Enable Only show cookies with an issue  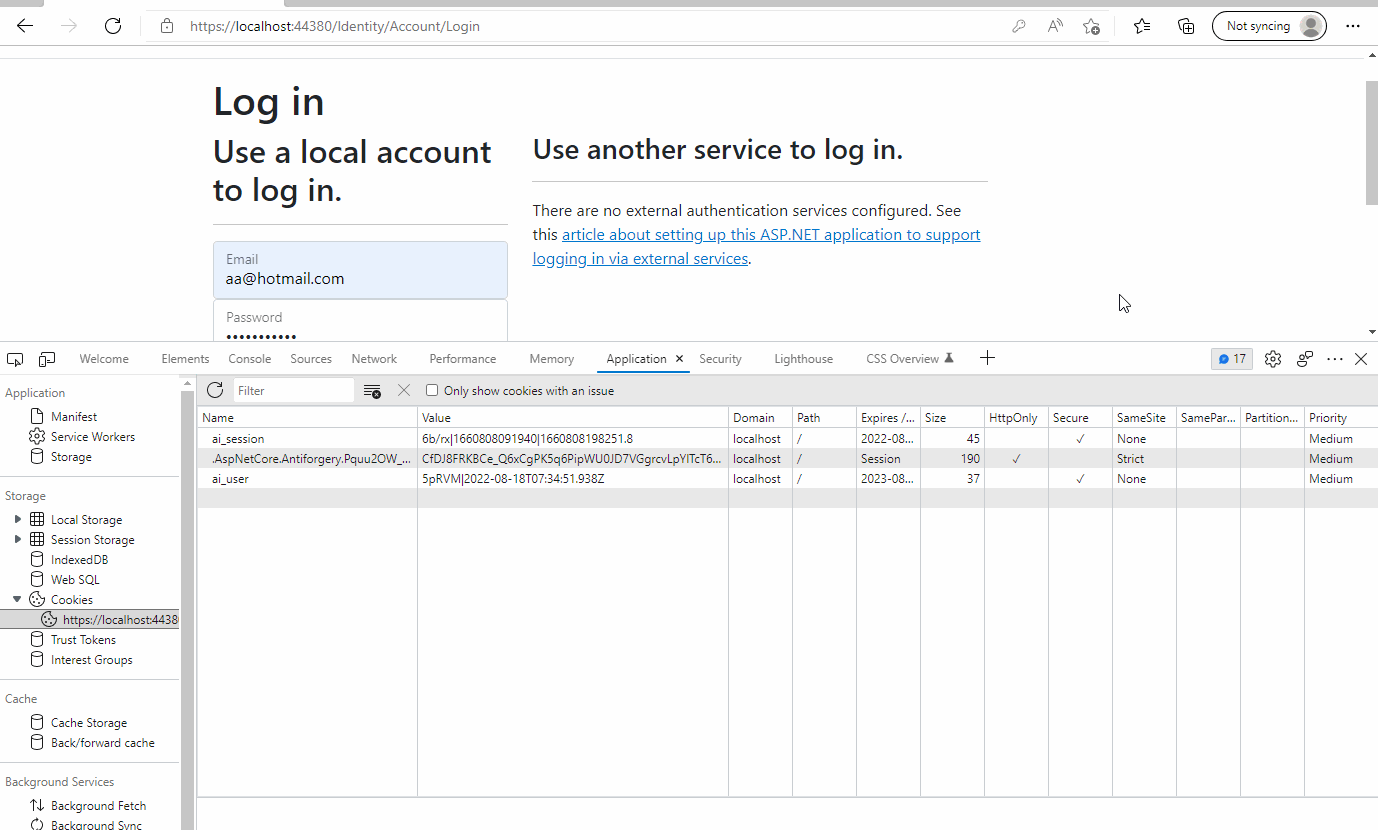[x=431, y=390]
